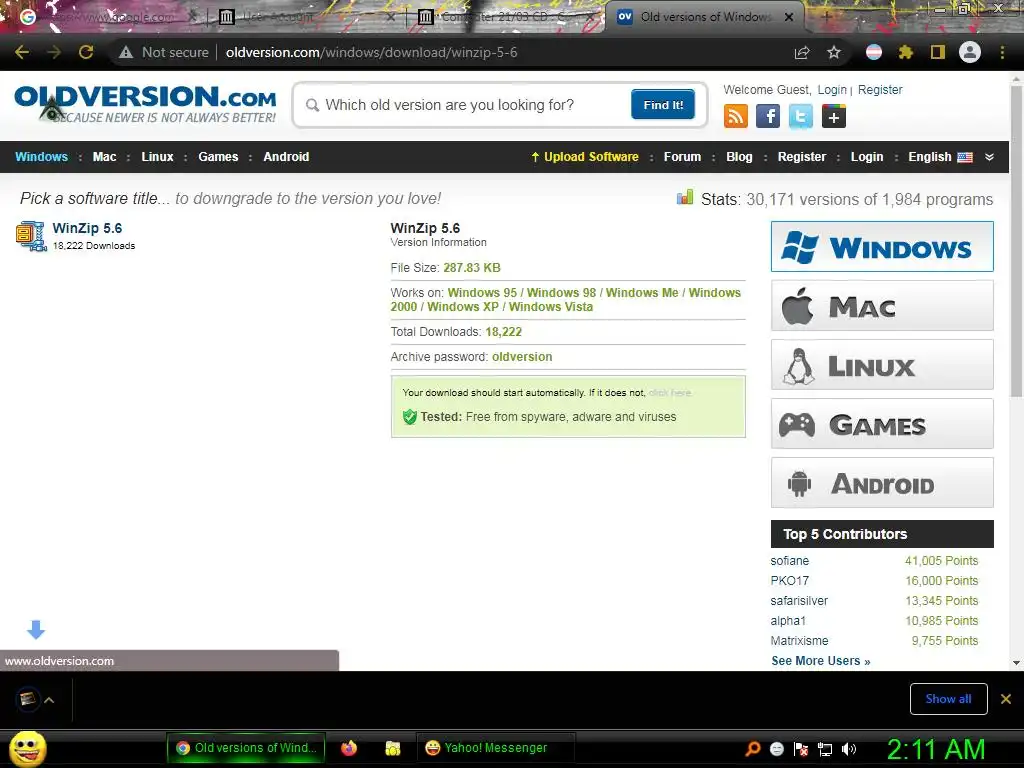Open contributor sofiane's profile
This screenshot has height=768, width=1024.
click(x=790, y=560)
